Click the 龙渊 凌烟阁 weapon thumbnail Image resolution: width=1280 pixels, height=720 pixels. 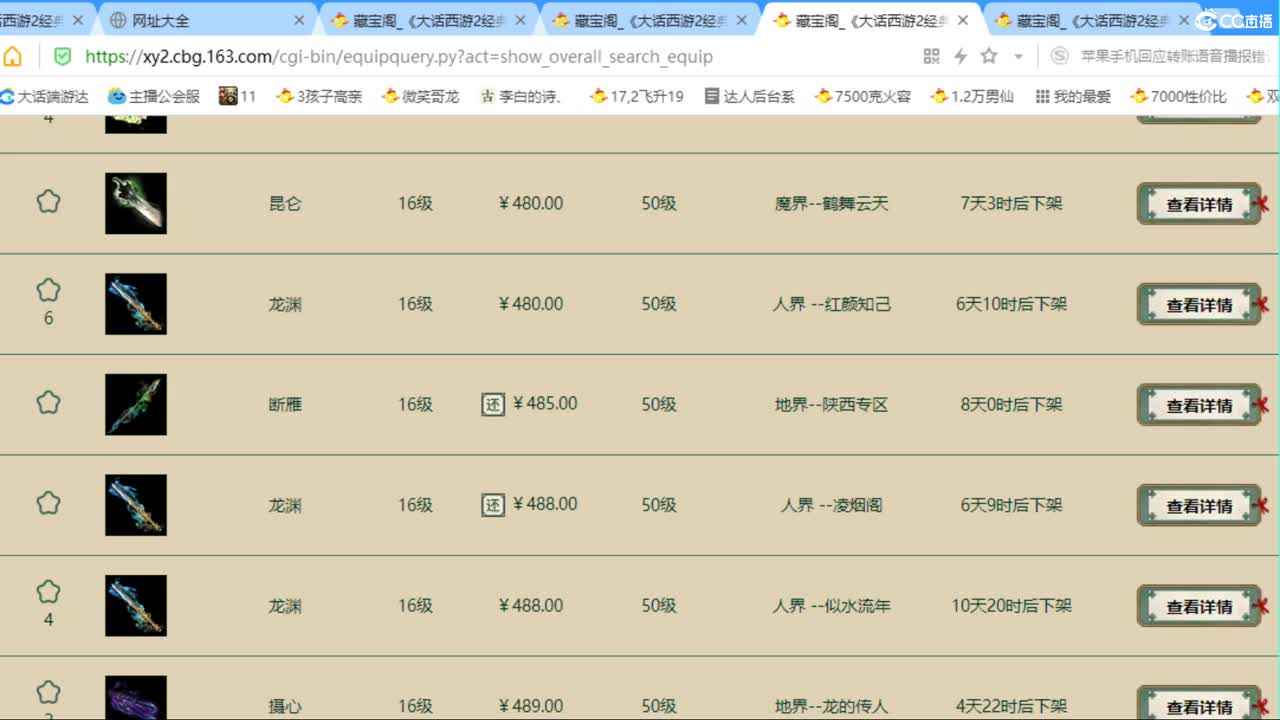(x=136, y=505)
